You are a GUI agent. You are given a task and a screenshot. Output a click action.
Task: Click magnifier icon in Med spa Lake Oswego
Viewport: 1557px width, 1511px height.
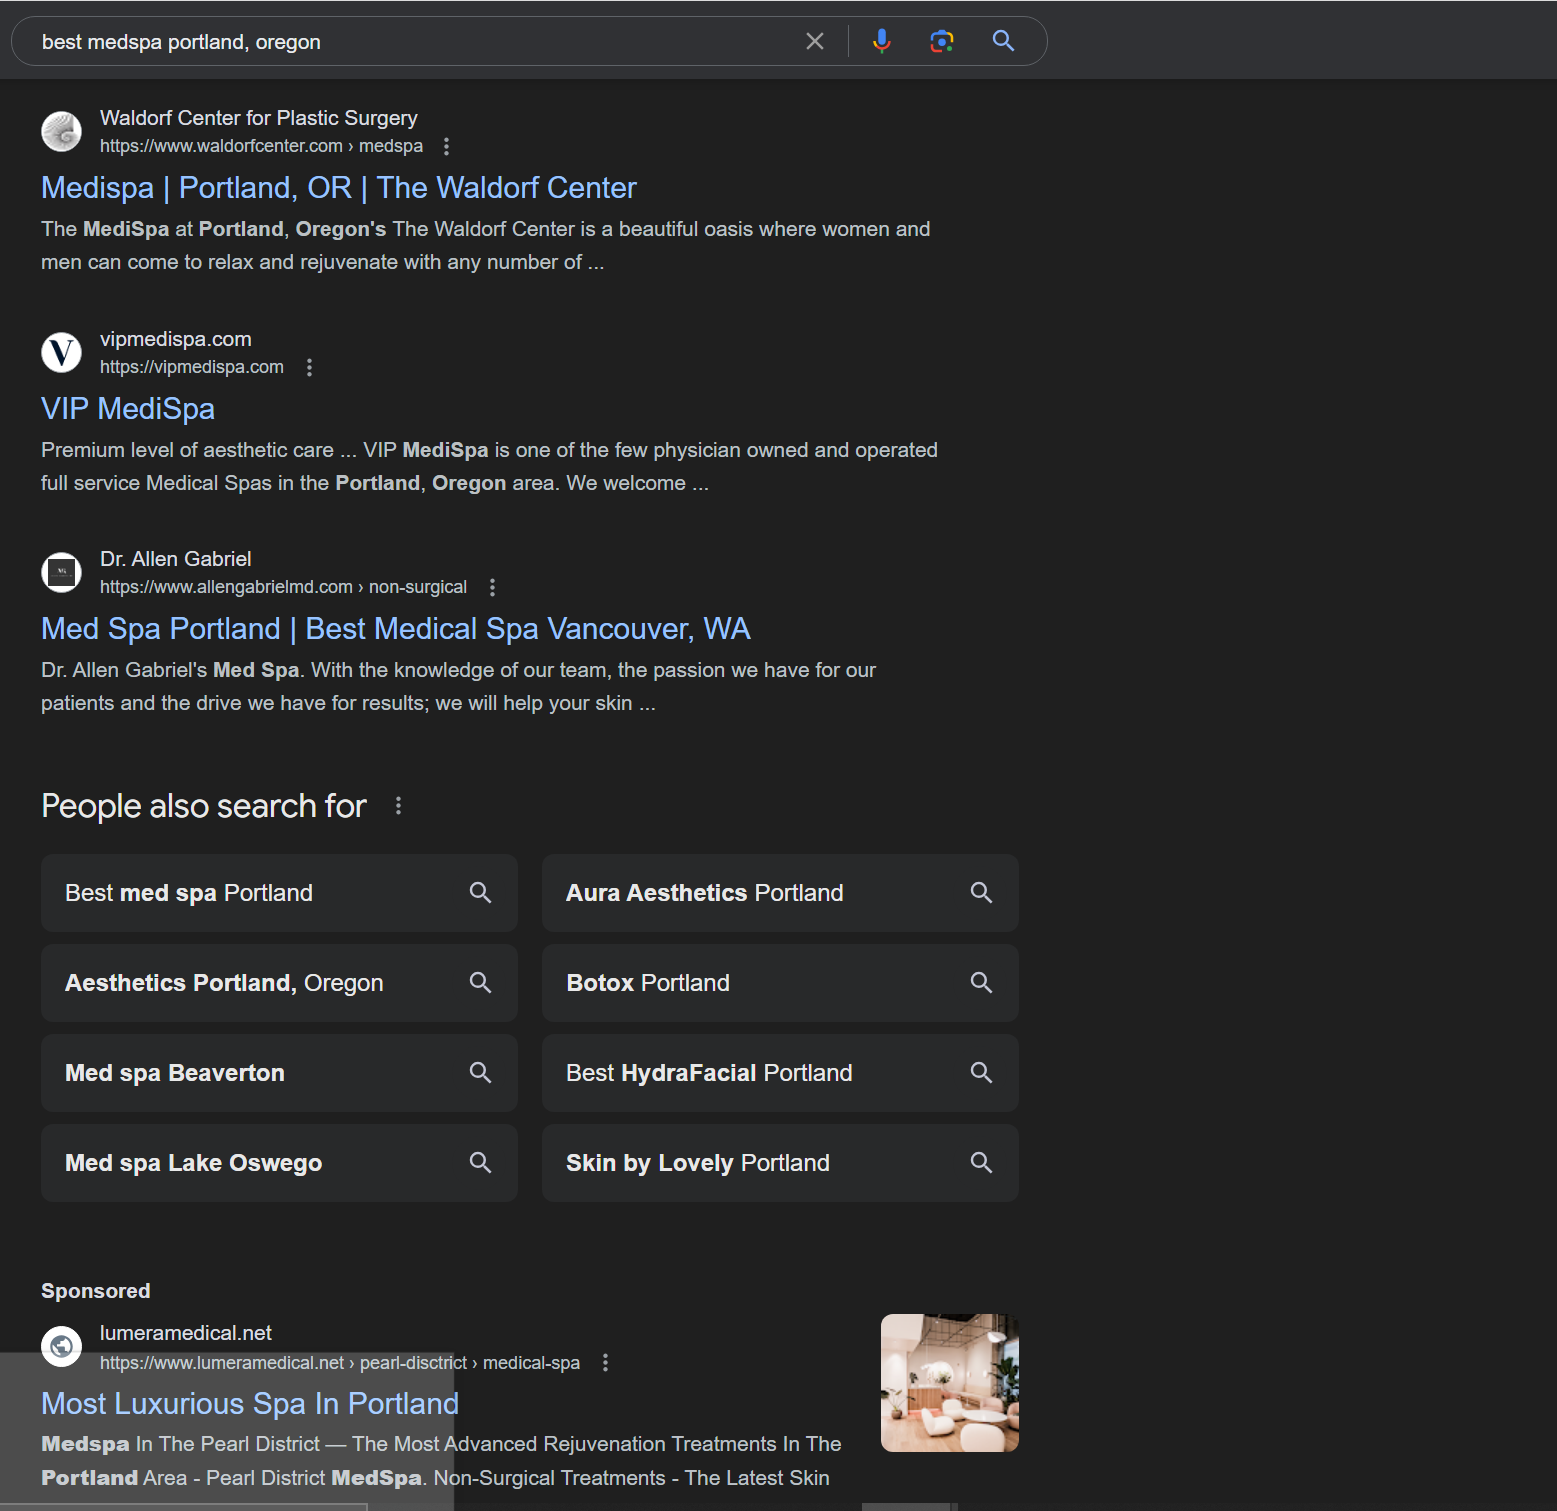point(480,1163)
